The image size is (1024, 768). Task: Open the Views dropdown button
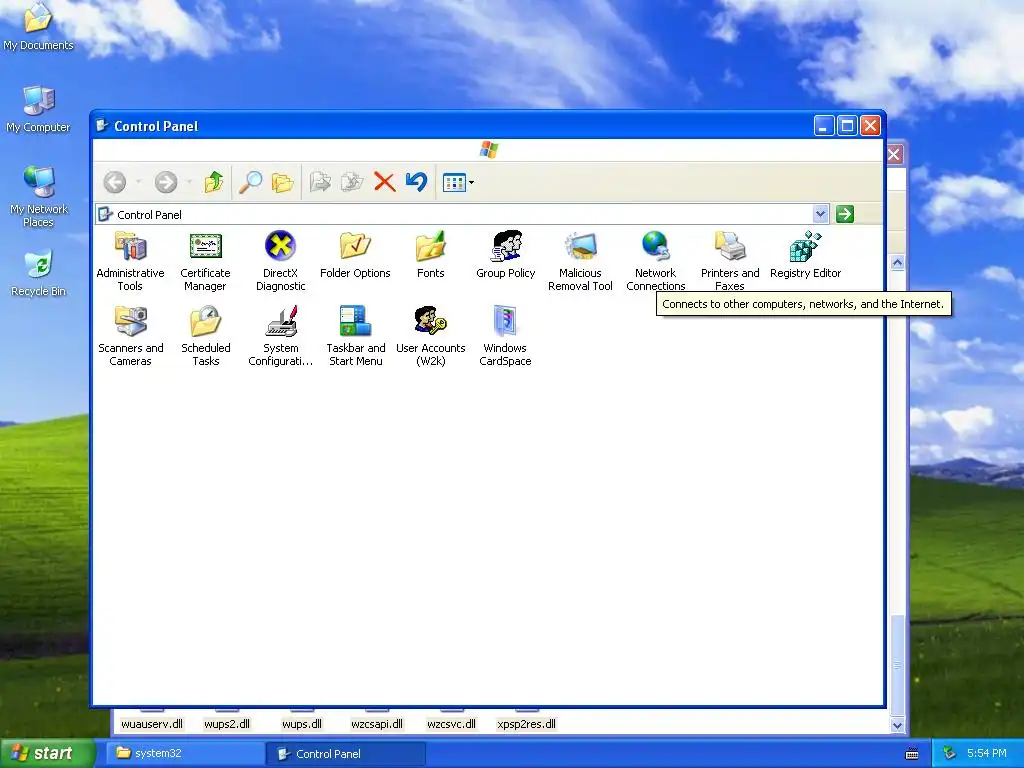(458, 183)
